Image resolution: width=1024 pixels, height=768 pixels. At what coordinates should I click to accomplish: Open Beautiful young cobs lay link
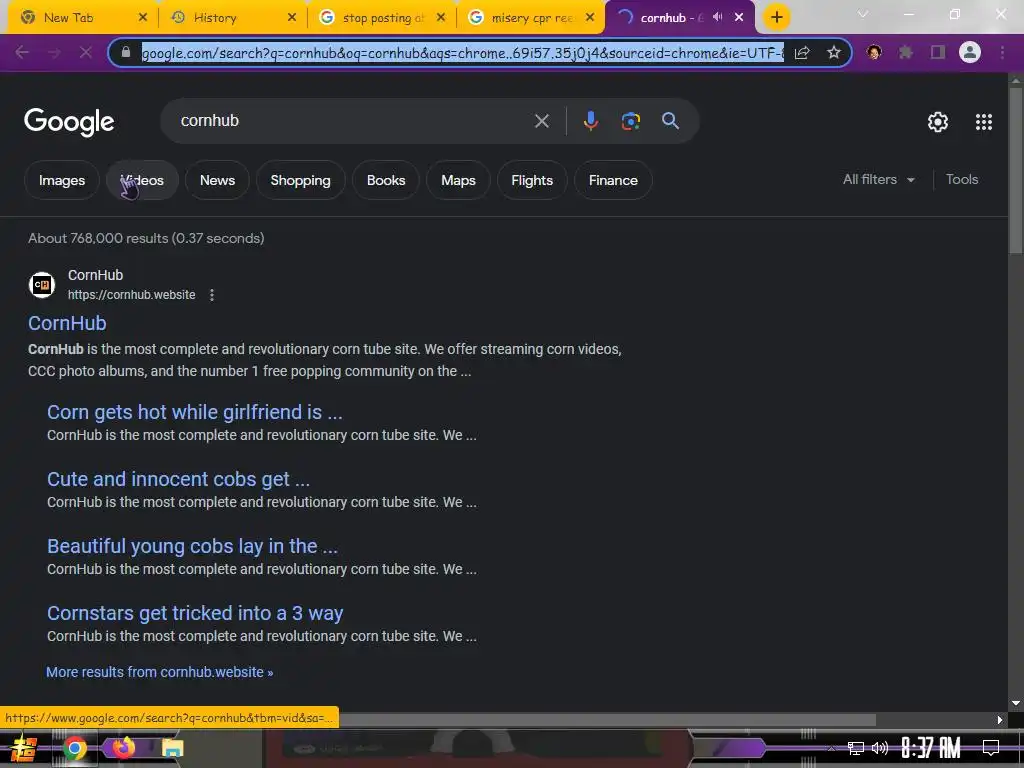193,546
